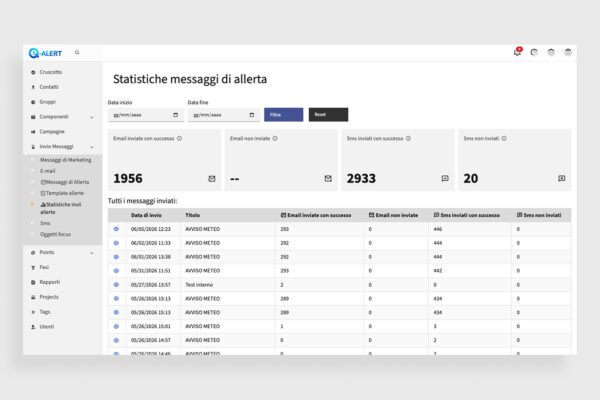600x400 pixels.
Task: Open Messaggi di Marketing submenu item
Action: [x=65, y=160]
